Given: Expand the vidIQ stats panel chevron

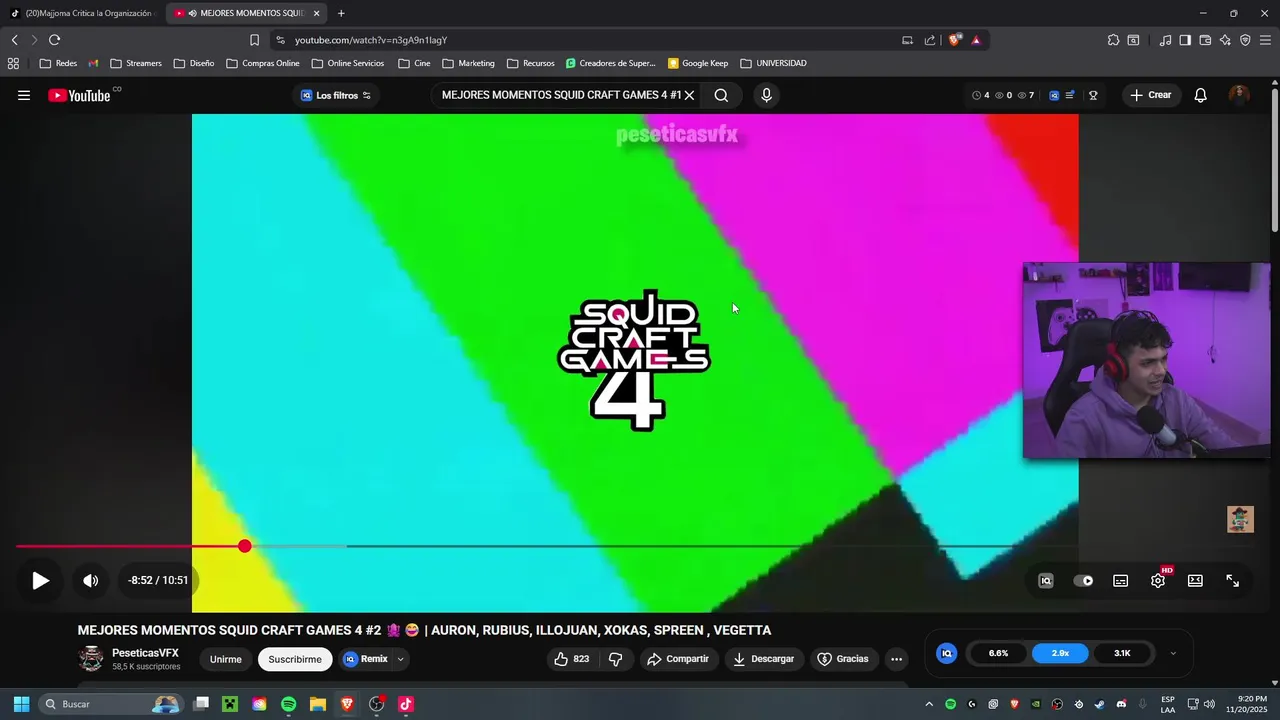Looking at the screenshot, I should point(1173,653).
